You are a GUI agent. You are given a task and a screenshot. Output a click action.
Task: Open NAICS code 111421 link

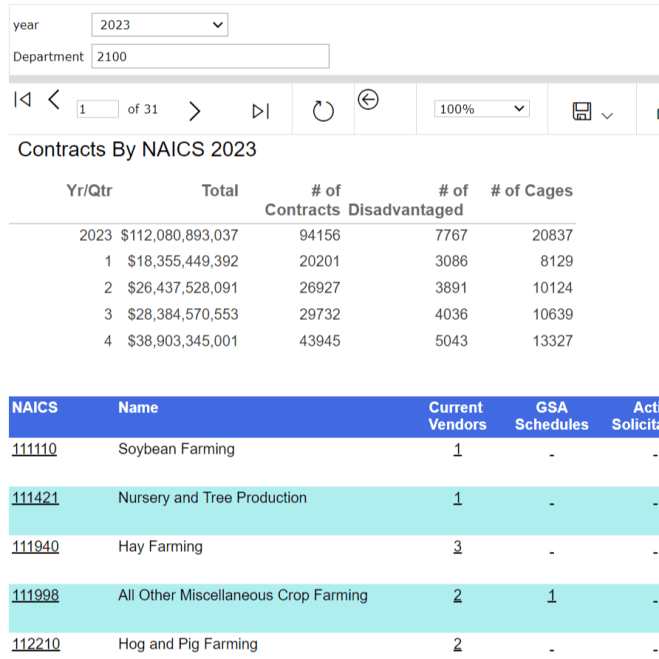click(35, 498)
